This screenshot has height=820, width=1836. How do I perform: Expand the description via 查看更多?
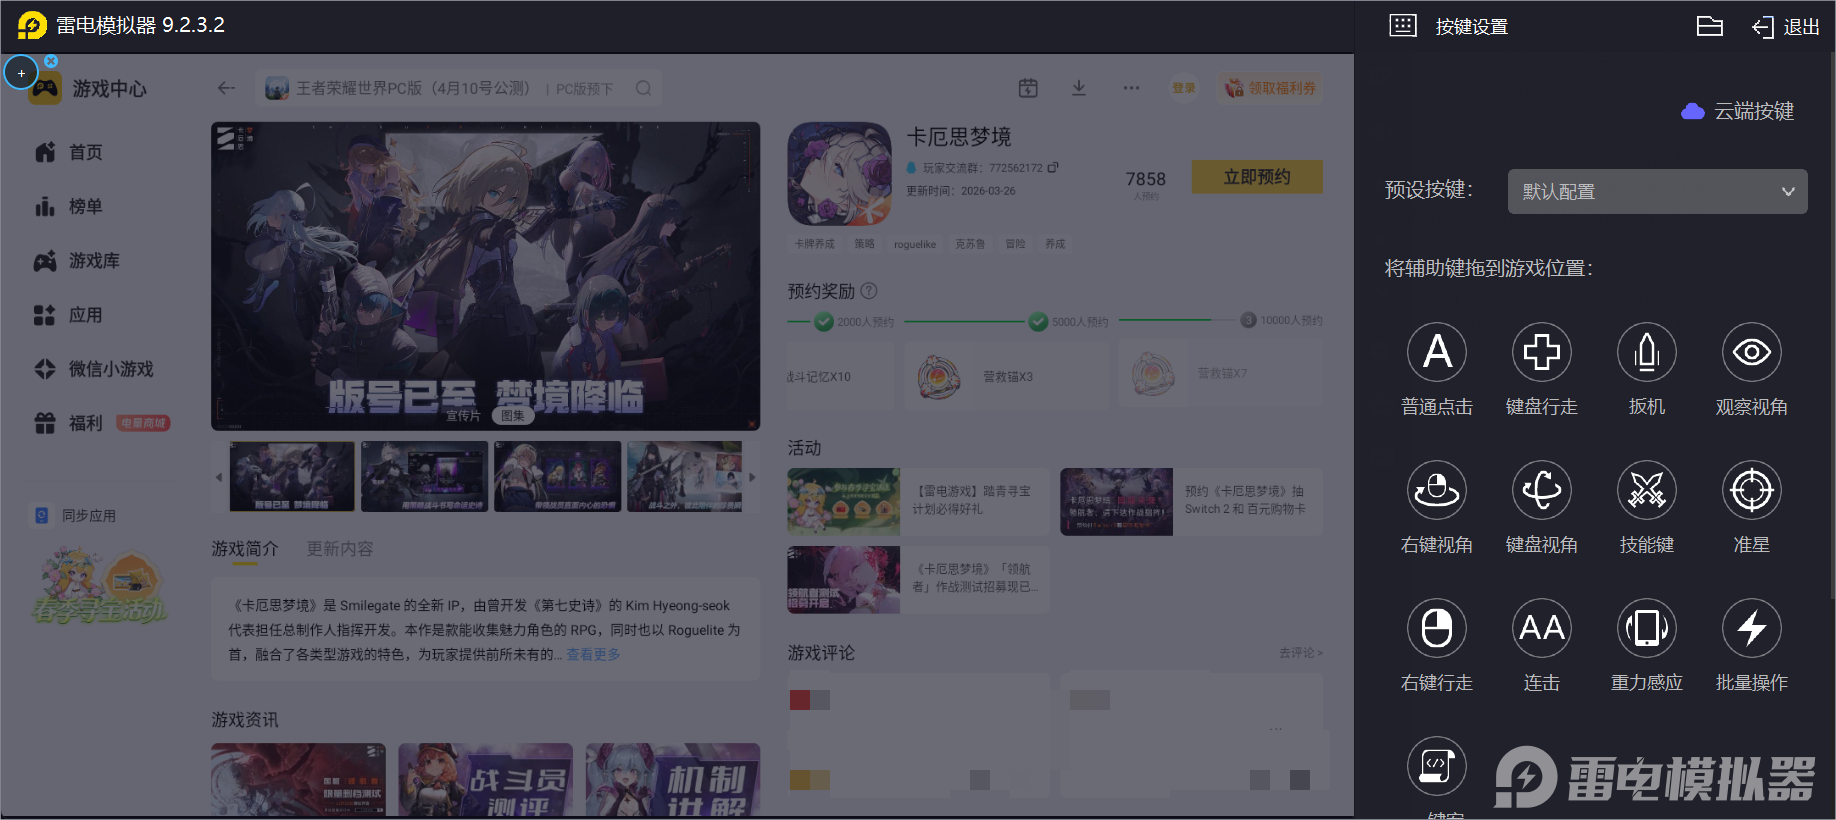point(594,654)
